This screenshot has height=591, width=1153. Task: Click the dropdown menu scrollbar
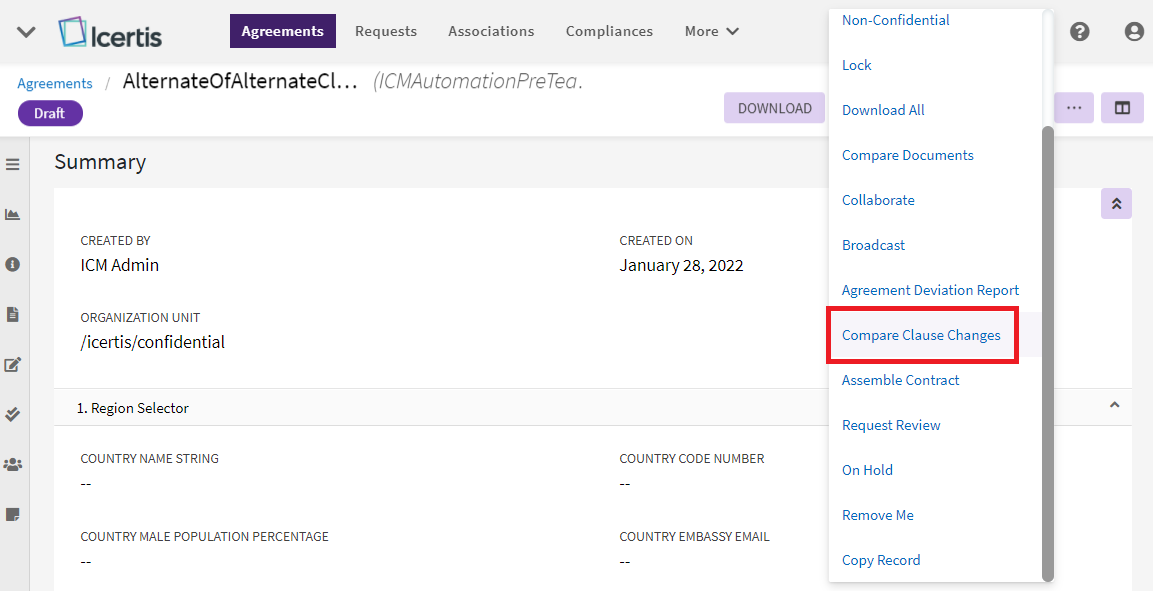1047,352
